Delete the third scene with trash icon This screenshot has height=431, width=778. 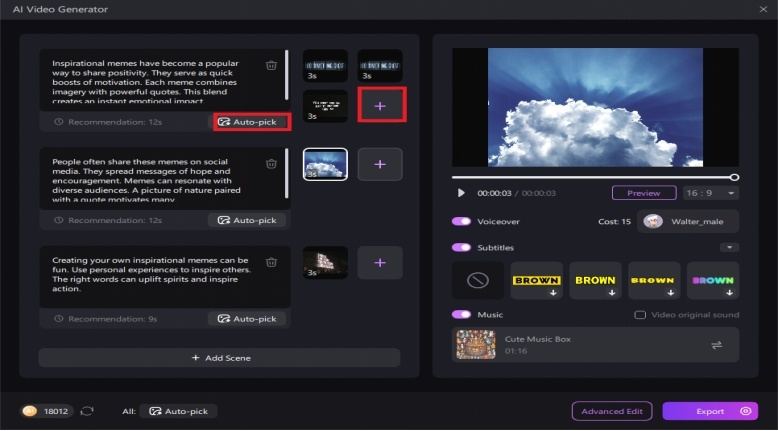pos(271,262)
